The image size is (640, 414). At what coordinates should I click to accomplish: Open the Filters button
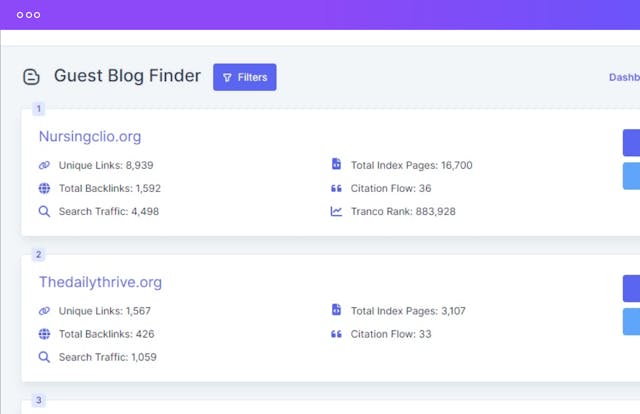tap(244, 77)
